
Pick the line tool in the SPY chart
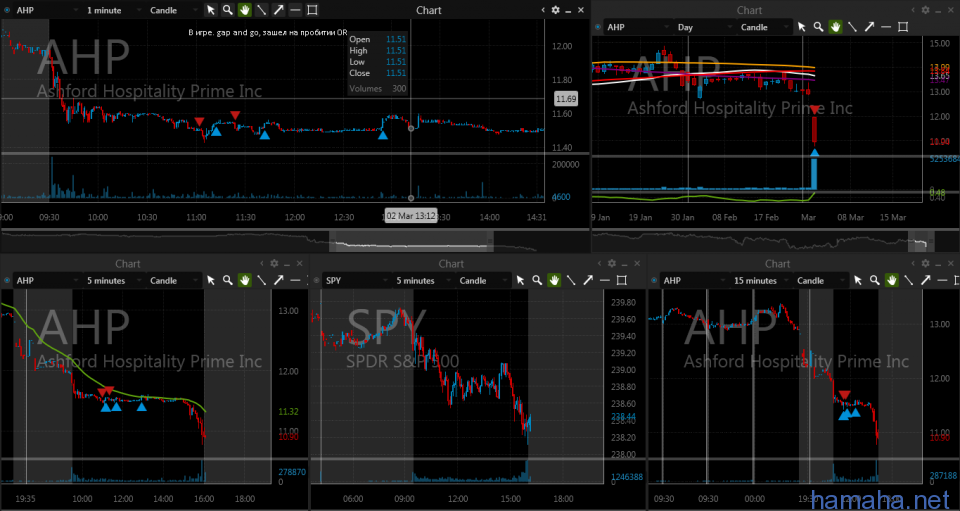point(571,280)
